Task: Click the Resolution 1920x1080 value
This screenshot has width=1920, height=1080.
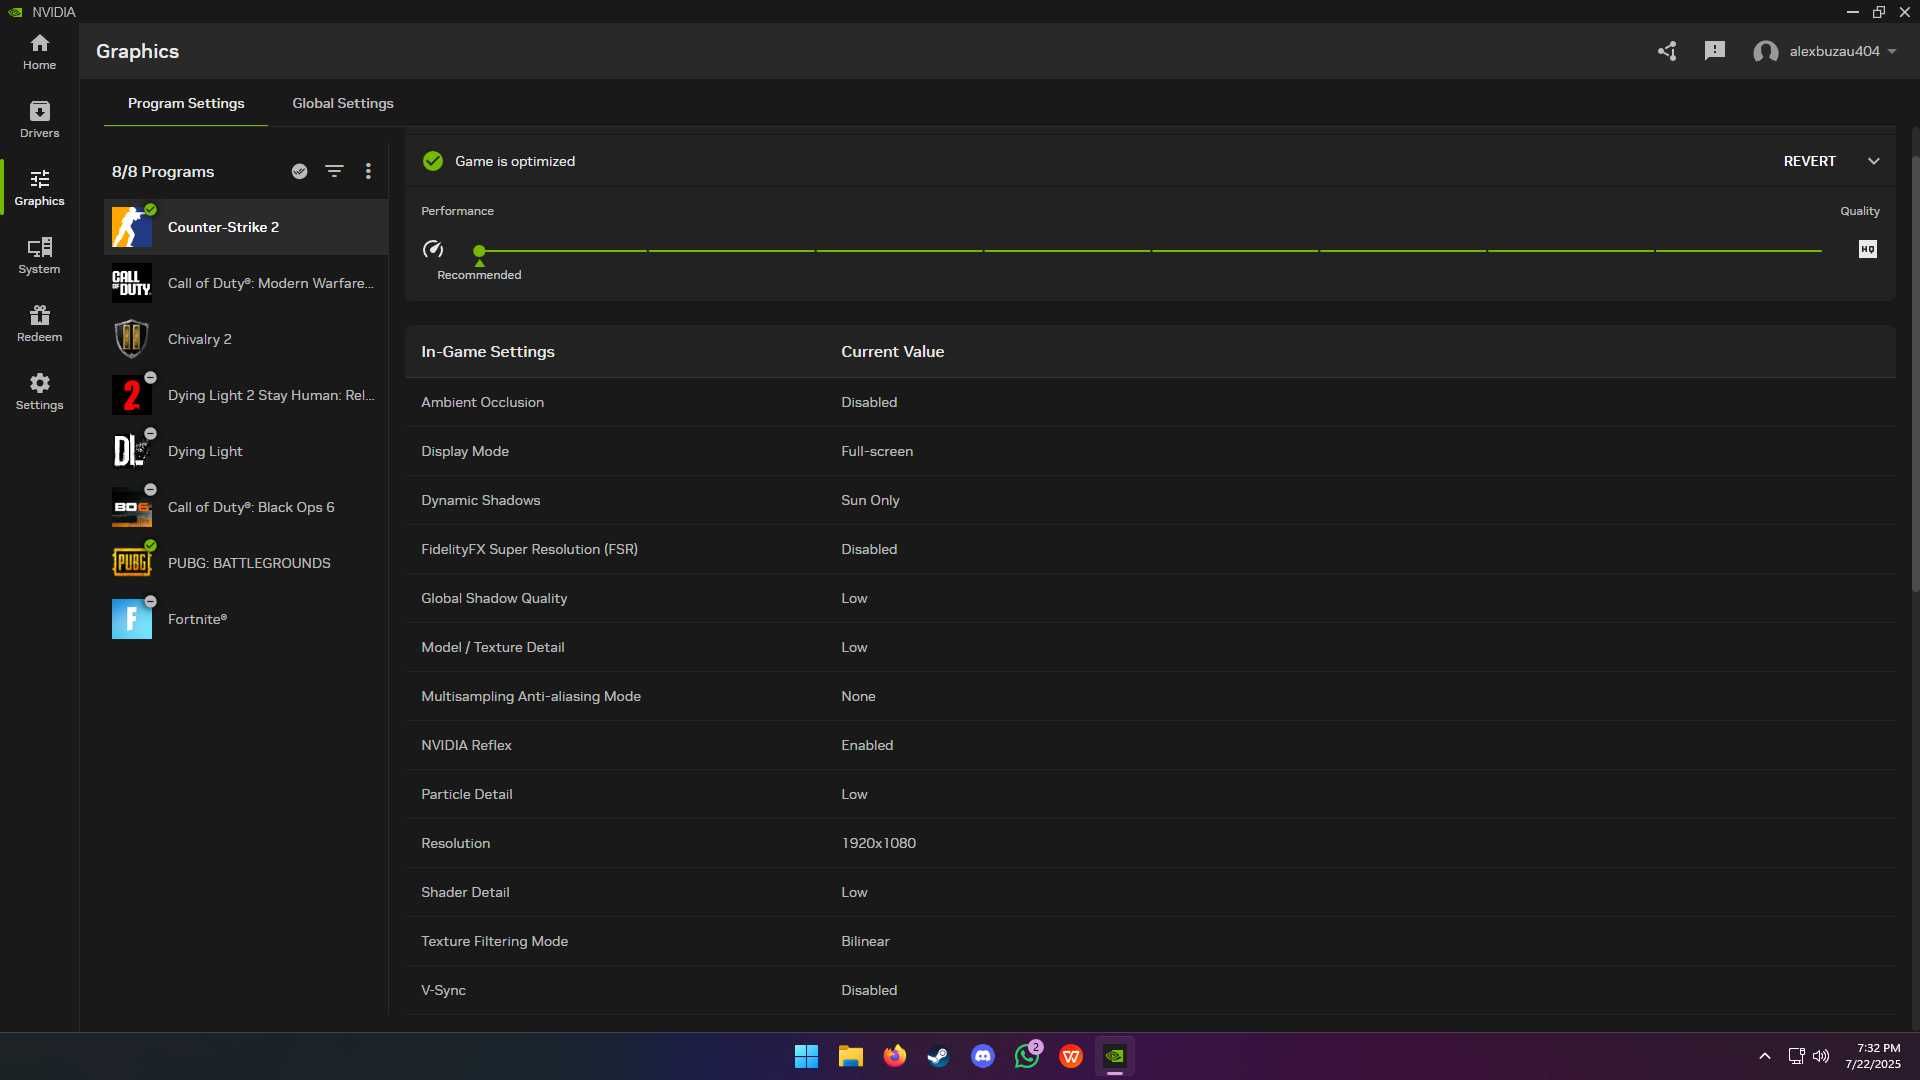Action: pyautogui.click(x=878, y=843)
